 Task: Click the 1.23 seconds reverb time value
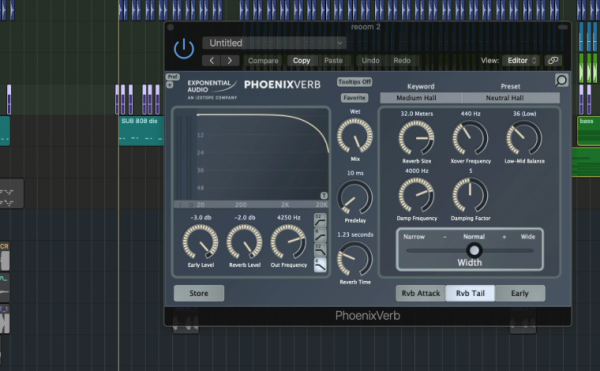point(355,234)
